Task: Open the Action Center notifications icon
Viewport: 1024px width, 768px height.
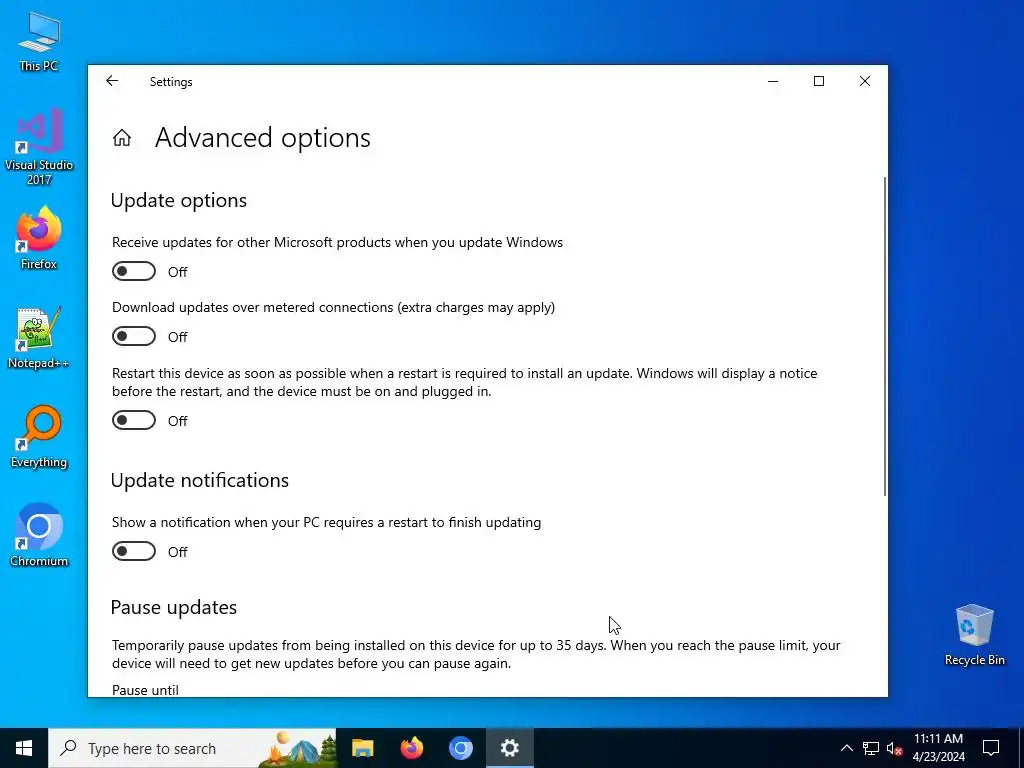Action: pyautogui.click(x=991, y=748)
